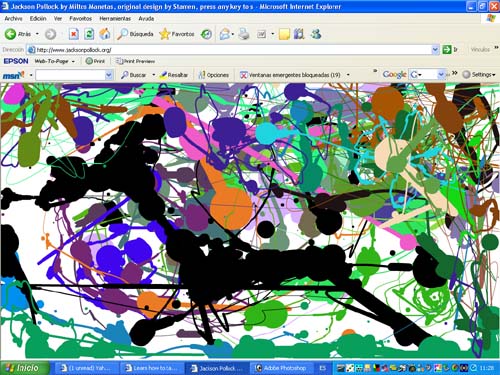Click the system tray clock
Image resolution: width=500 pixels, height=375 pixels.
click(487, 368)
